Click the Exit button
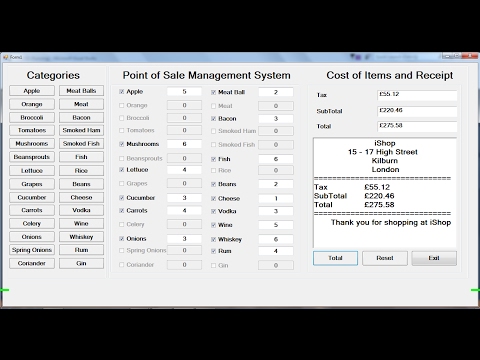 pyautogui.click(x=434, y=258)
